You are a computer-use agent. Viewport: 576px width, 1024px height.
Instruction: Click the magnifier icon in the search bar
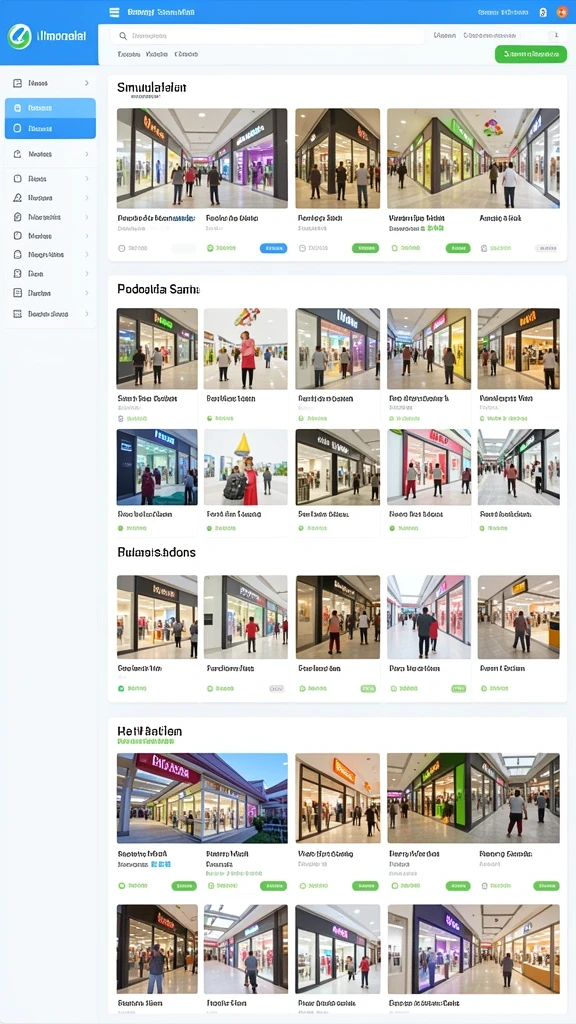pyautogui.click(x=123, y=37)
